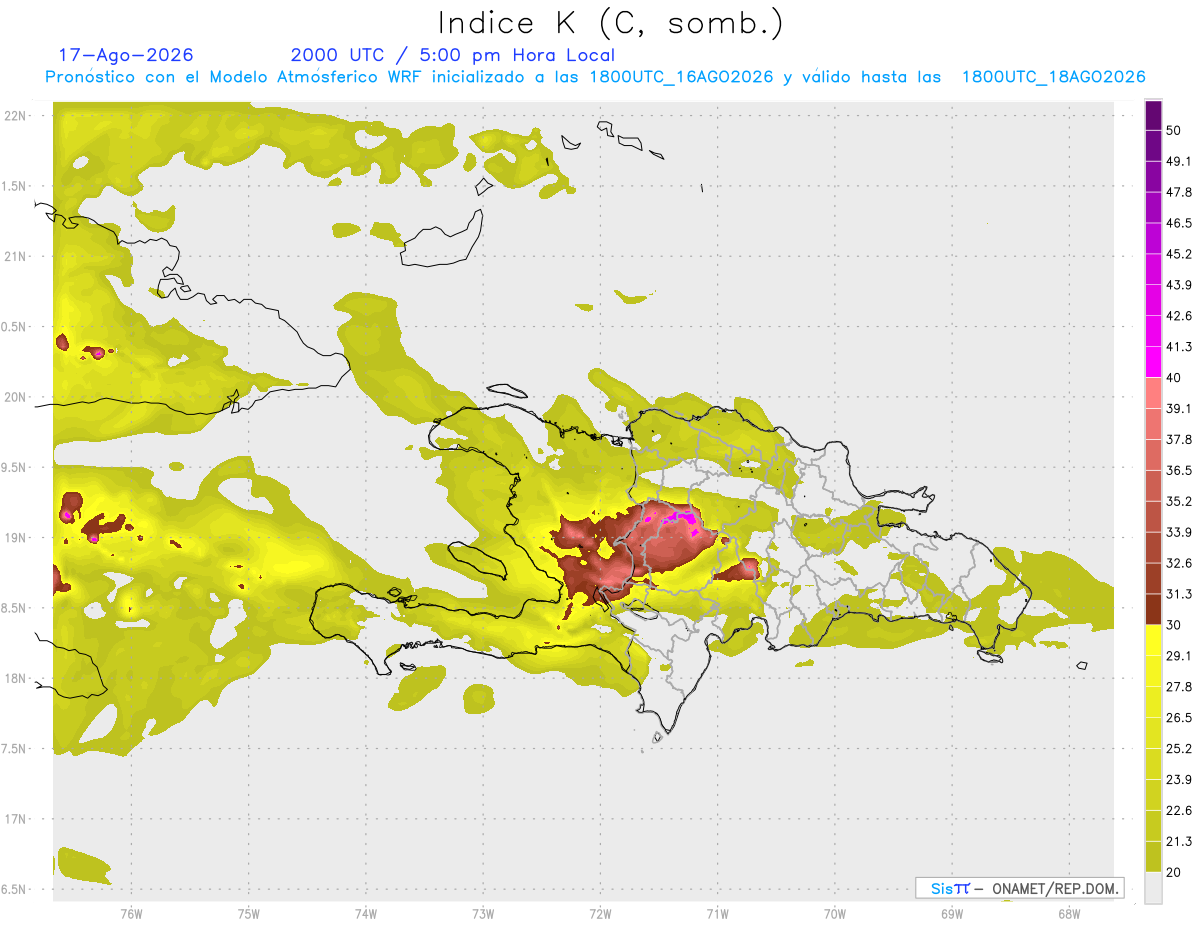Image resolution: width=1200 pixels, height=927 pixels.
Task: Click the '19N' latitude label
Action: [x=17, y=538]
